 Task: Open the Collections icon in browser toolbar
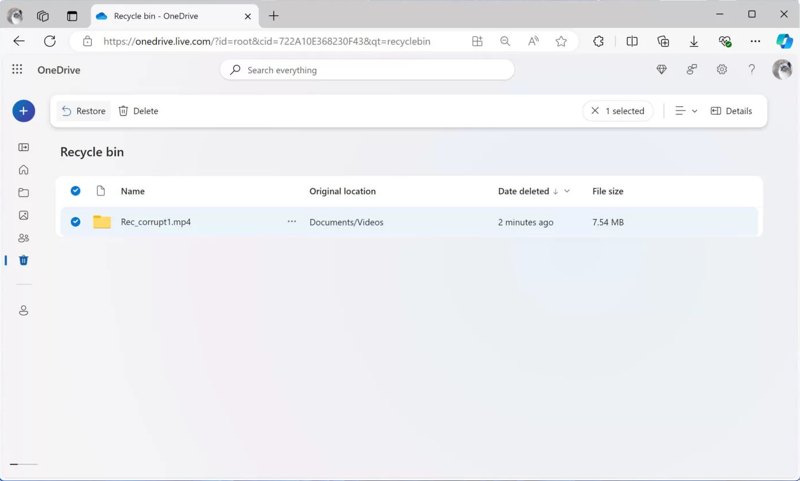click(x=663, y=41)
